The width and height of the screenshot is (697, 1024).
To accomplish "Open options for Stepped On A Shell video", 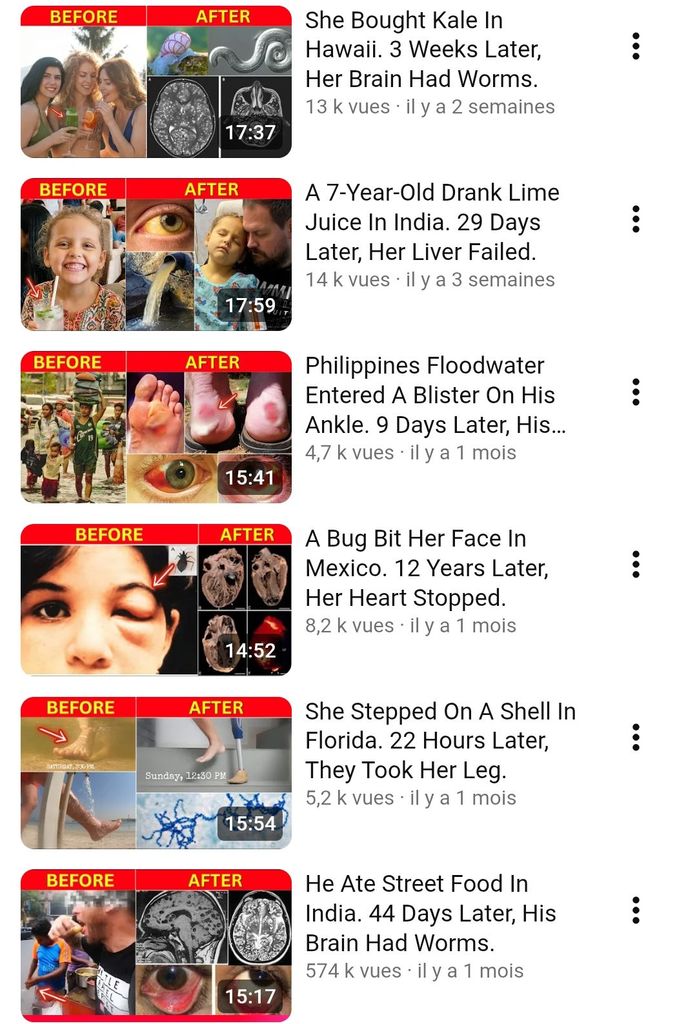I will pos(636,737).
